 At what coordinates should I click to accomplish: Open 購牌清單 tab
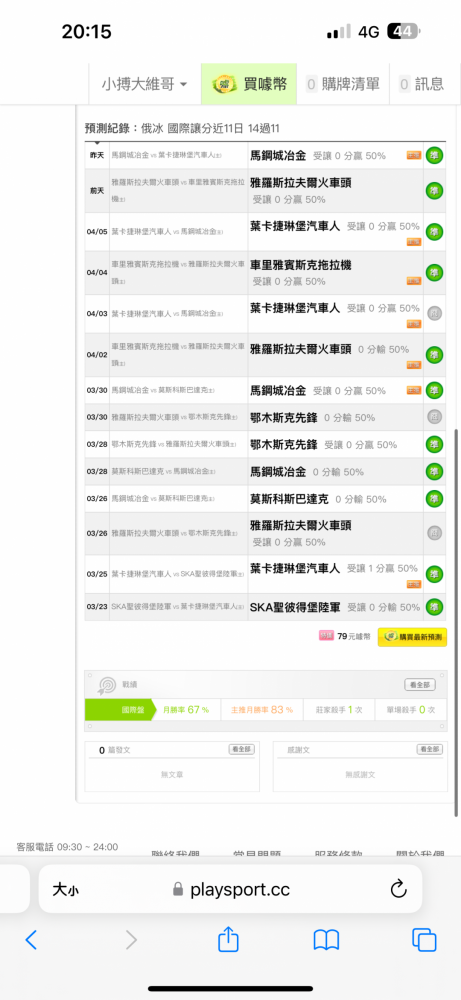[x=343, y=84]
